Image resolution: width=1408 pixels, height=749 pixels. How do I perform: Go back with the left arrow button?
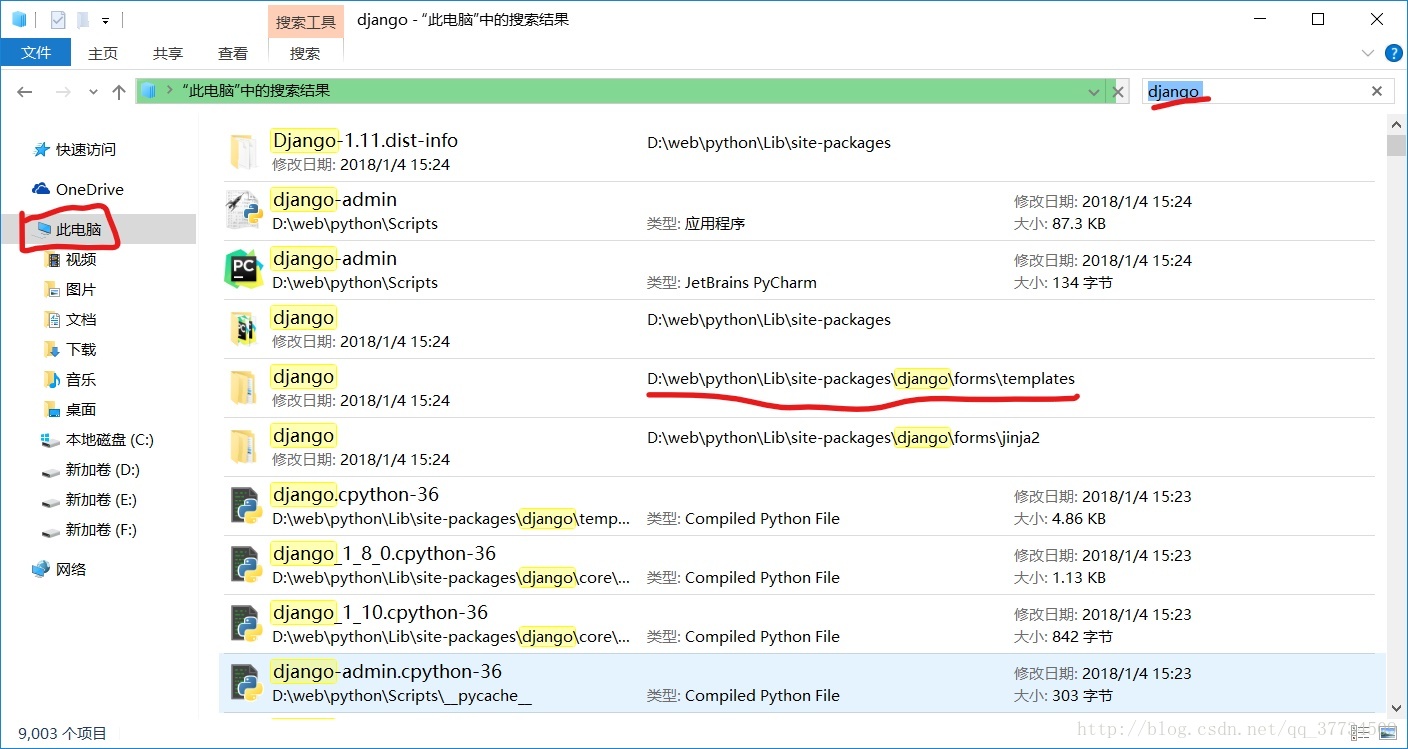25,91
